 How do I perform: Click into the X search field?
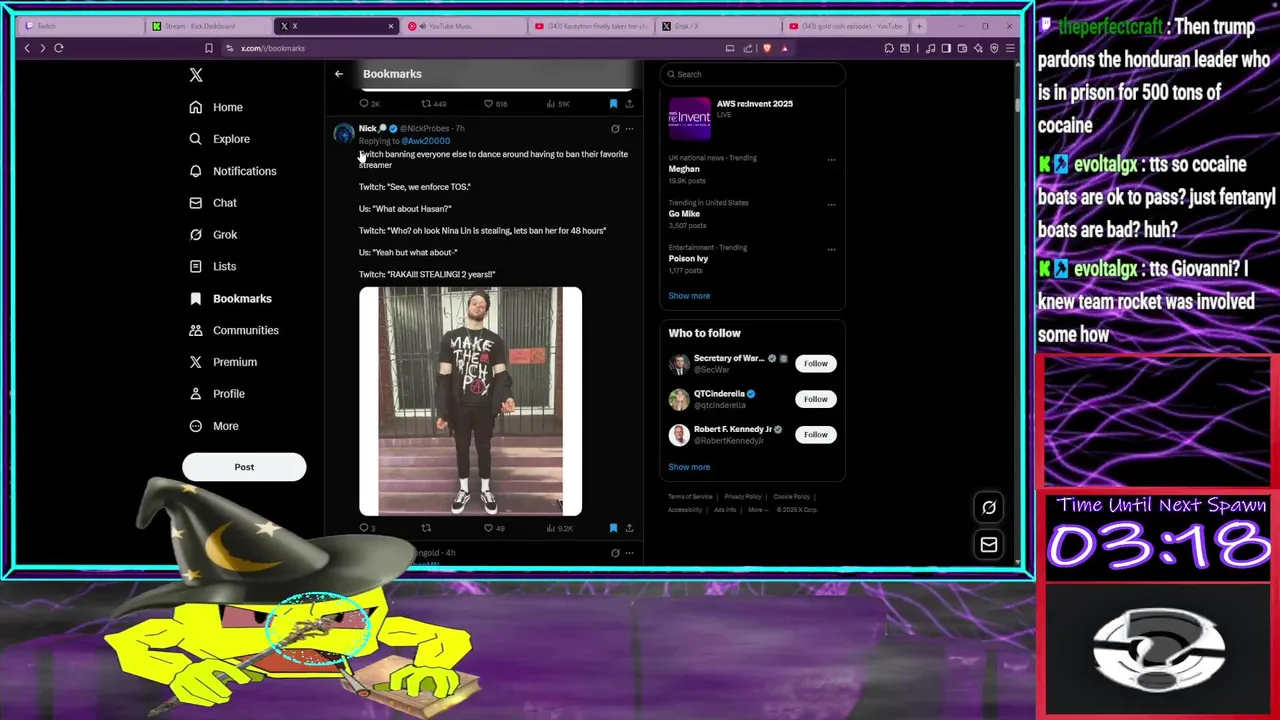(x=753, y=74)
